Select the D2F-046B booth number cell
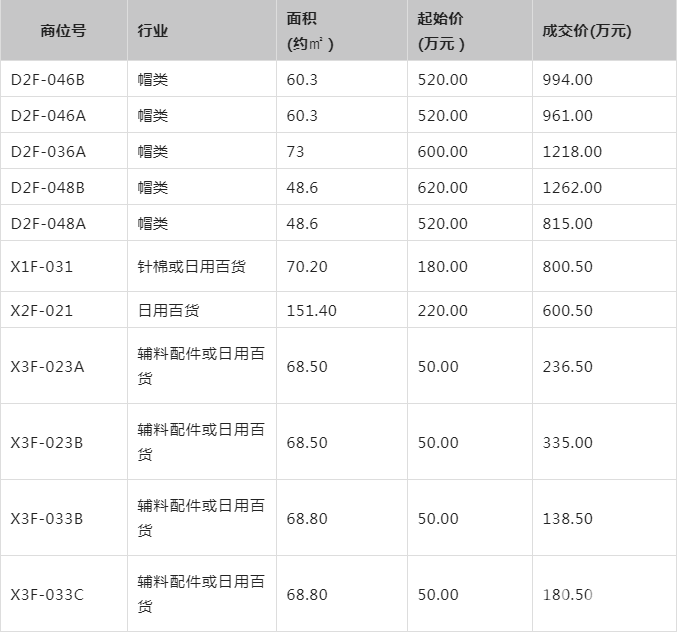The width and height of the screenshot is (677, 632). (x=48, y=80)
